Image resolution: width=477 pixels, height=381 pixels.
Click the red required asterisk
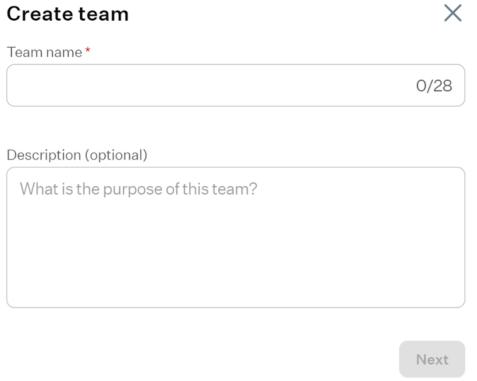[x=88, y=50]
